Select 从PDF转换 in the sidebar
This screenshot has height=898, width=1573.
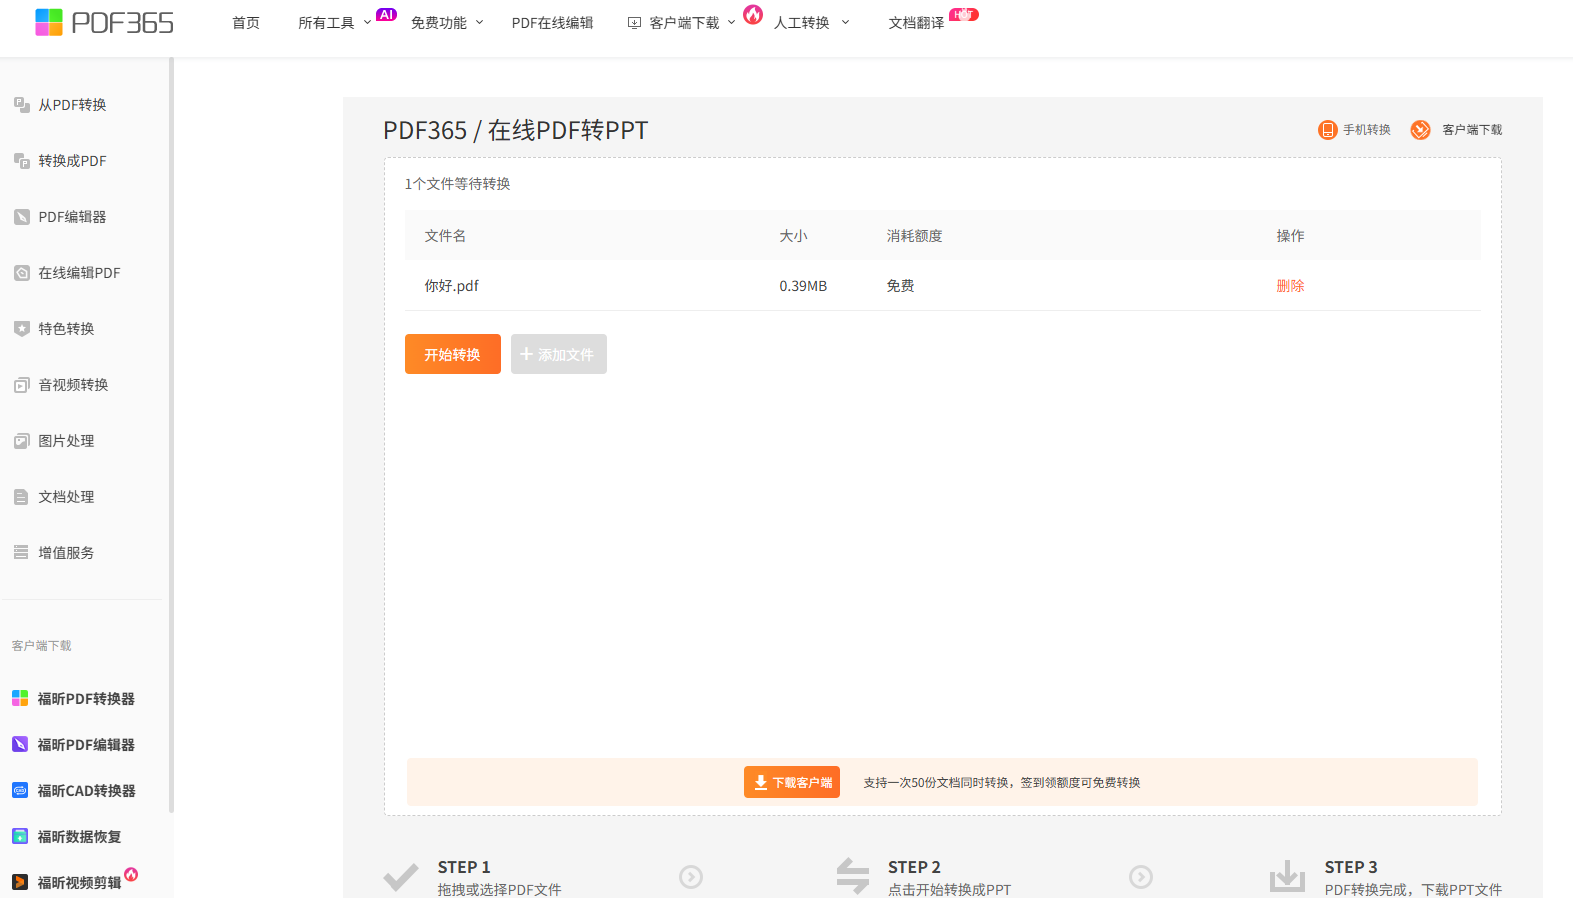point(73,104)
